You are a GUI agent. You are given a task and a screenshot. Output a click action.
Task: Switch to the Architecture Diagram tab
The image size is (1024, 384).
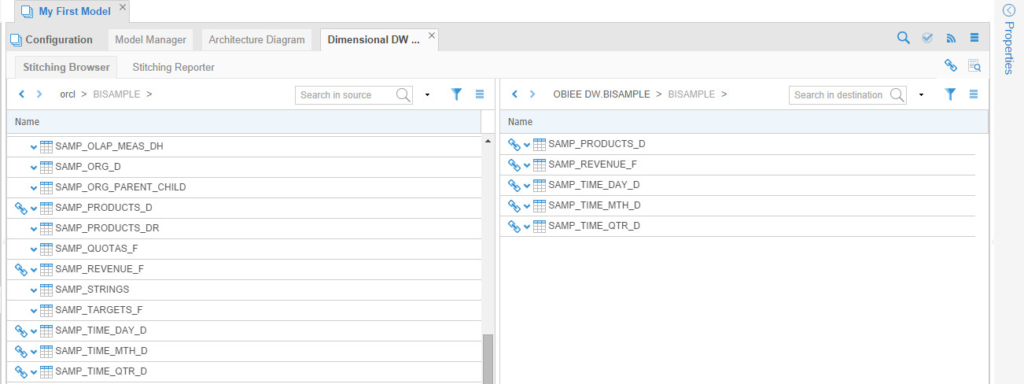click(x=257, y=39)
